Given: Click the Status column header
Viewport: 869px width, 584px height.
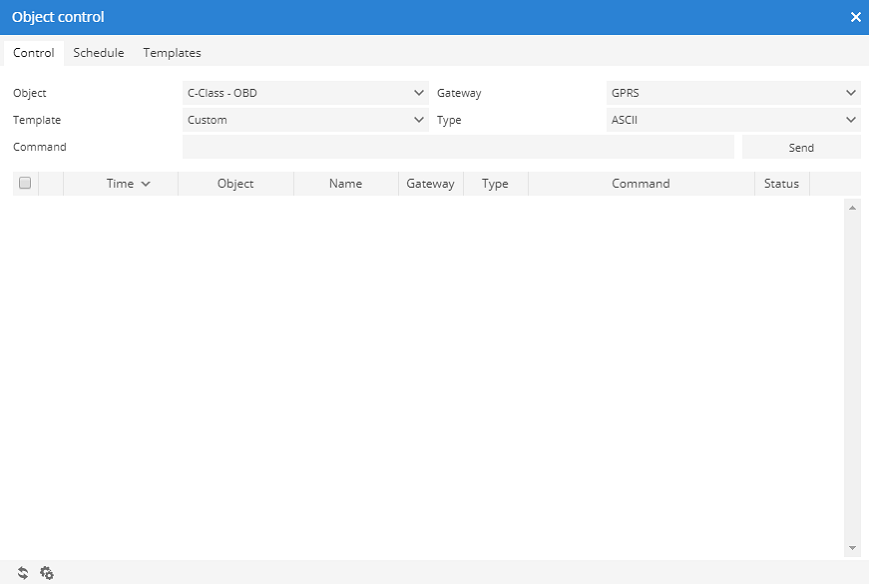Looking at the screenshot, I should tap(781, 184).
